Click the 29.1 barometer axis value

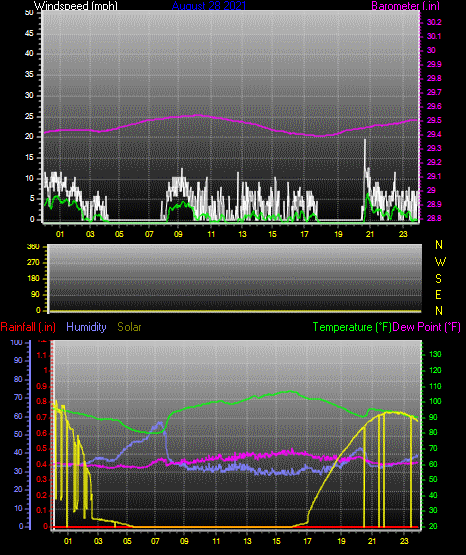pyautogui.click(x=434, y=177)
